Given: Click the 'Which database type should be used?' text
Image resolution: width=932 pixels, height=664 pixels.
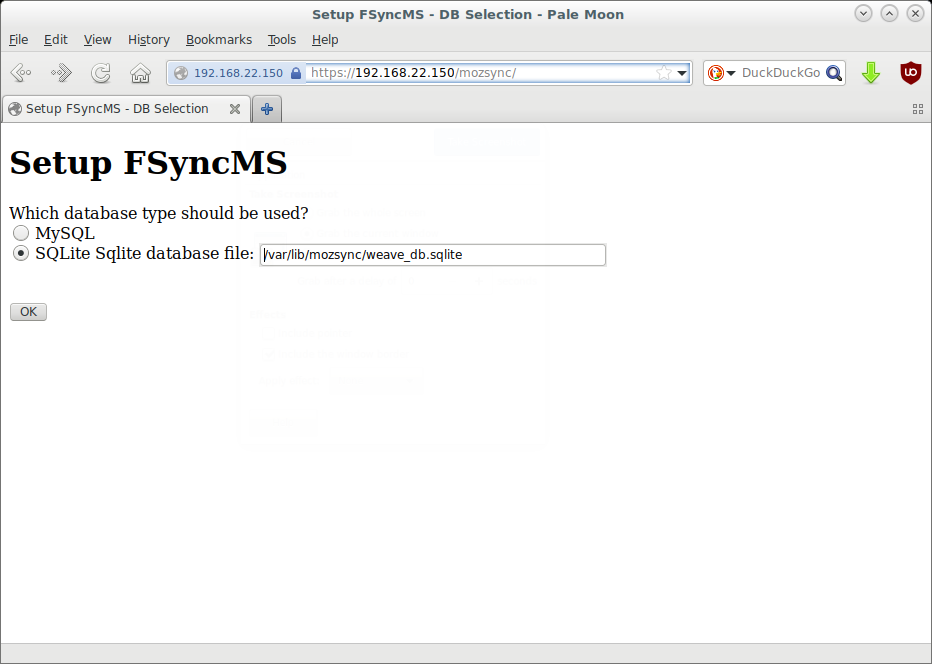Looking at the screenshot, I should tap(159, 213).
